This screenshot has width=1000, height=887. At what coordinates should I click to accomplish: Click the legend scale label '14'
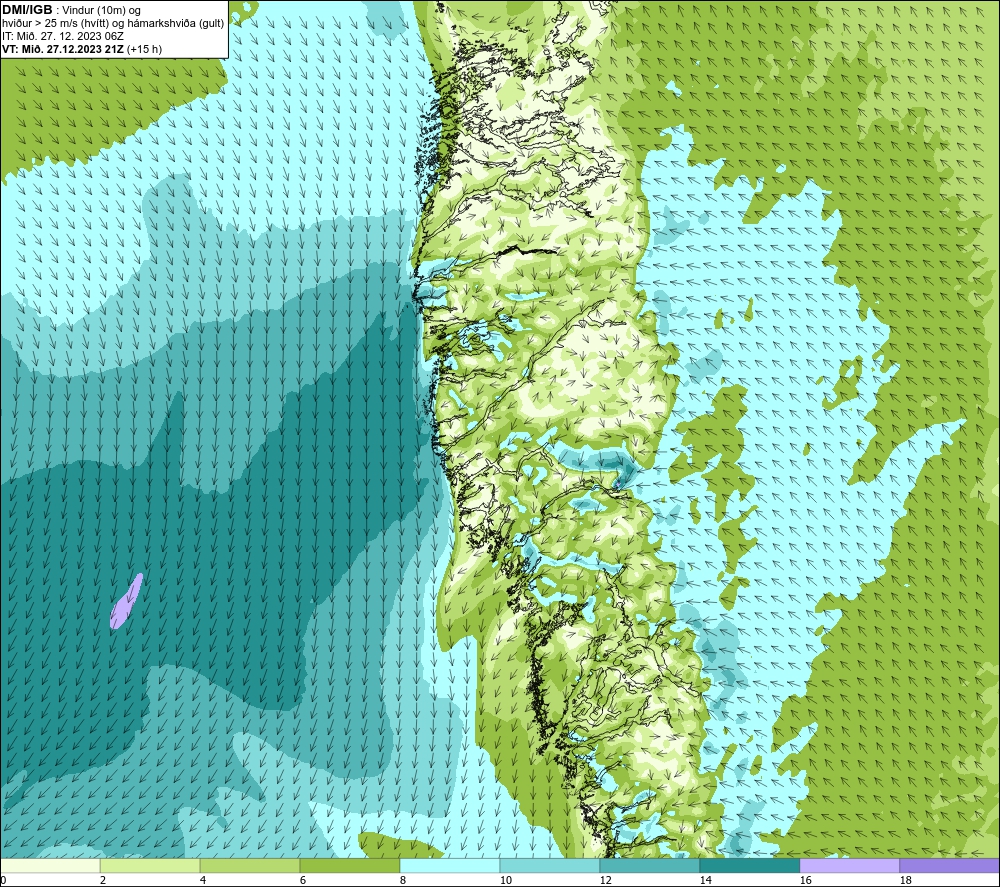(x=705, y=880)
